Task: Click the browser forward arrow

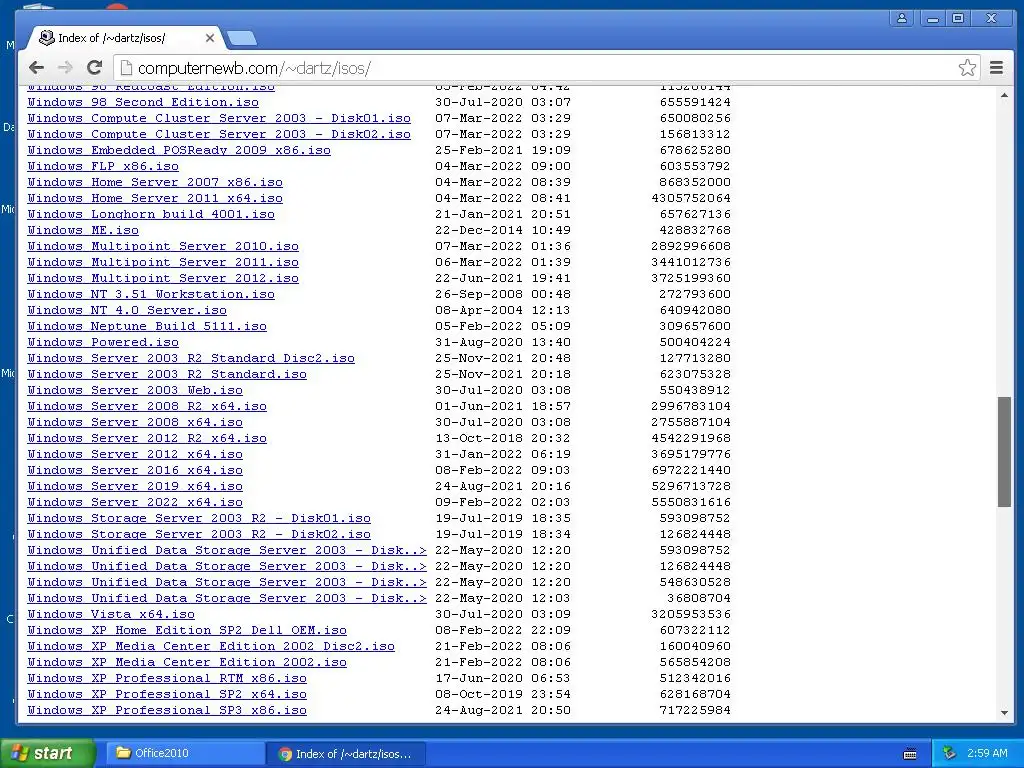Action: [x=65, y=67]
